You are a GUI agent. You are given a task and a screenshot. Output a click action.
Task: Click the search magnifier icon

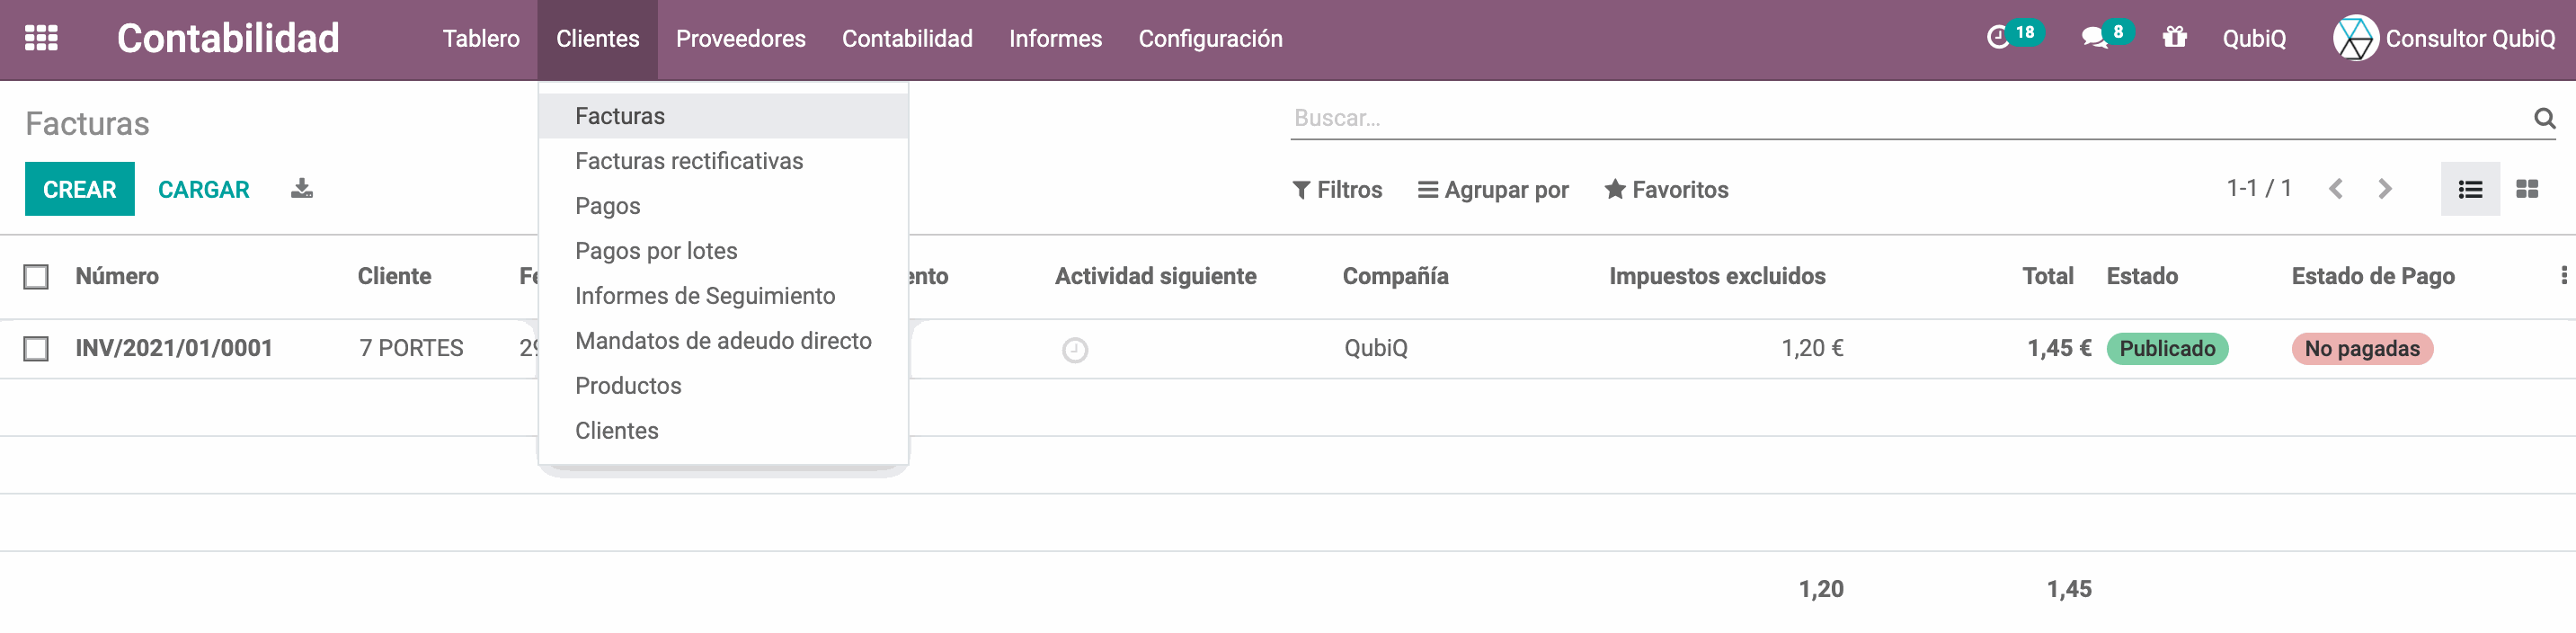click(2544, 119)
